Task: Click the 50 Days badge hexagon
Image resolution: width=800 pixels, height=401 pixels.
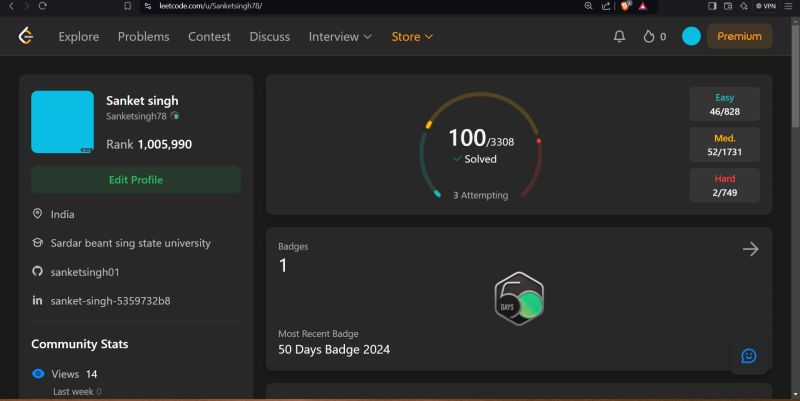Action: [519, 298]
